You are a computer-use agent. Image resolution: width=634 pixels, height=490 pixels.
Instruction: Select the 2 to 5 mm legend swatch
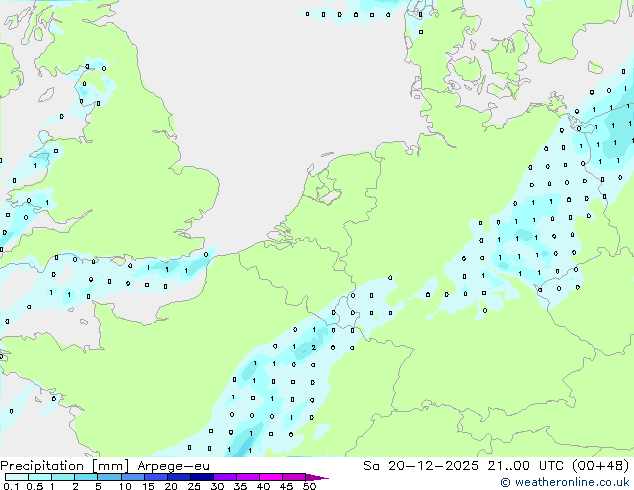(x=86, y=477)
